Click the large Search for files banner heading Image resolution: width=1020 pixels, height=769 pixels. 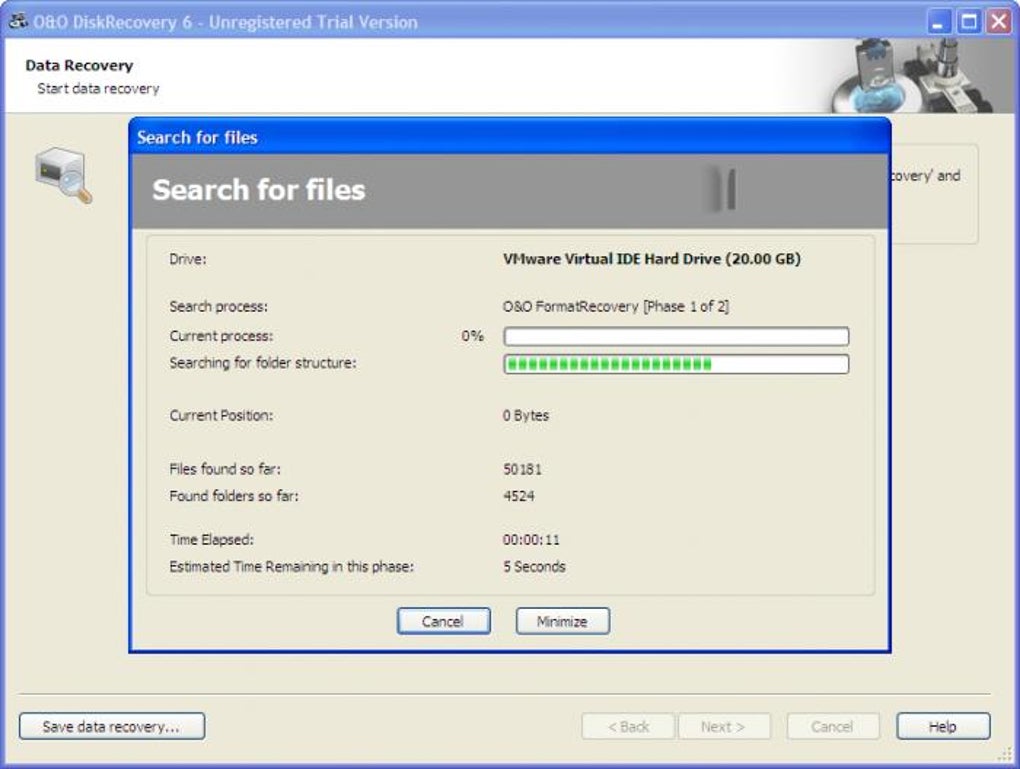(259, 190)
